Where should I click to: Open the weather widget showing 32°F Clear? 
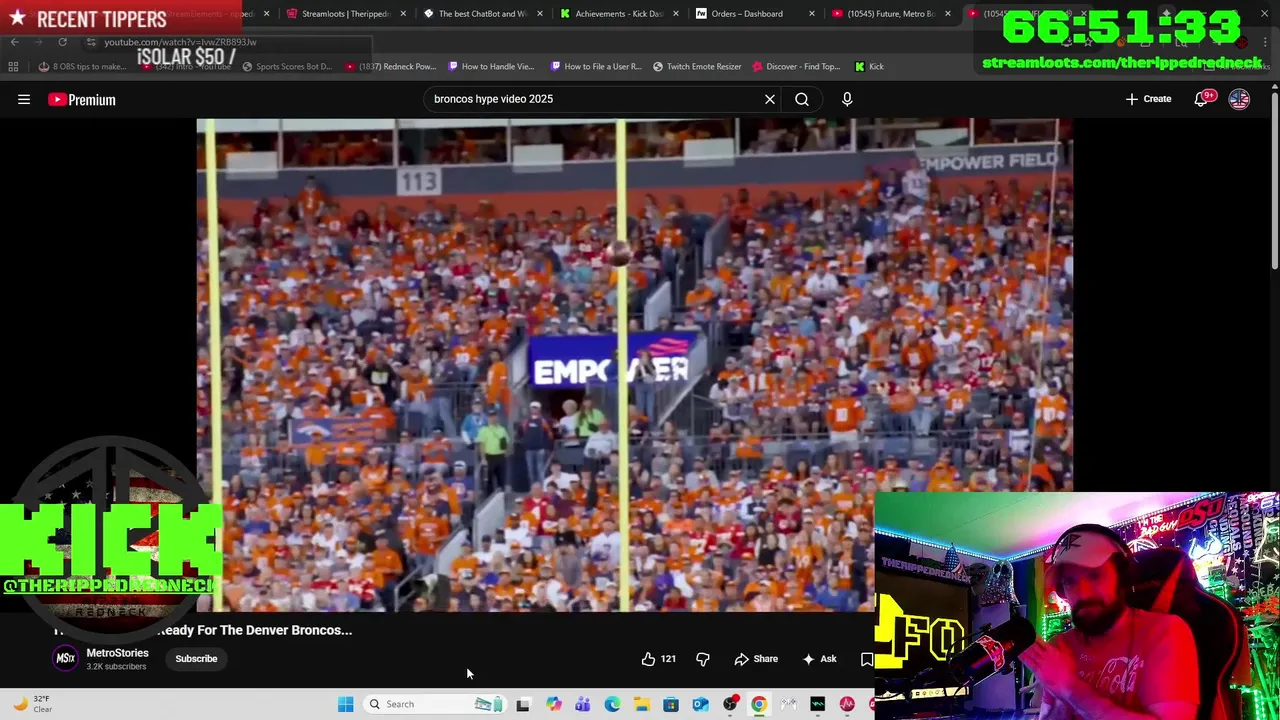click(x=32, y=704)
